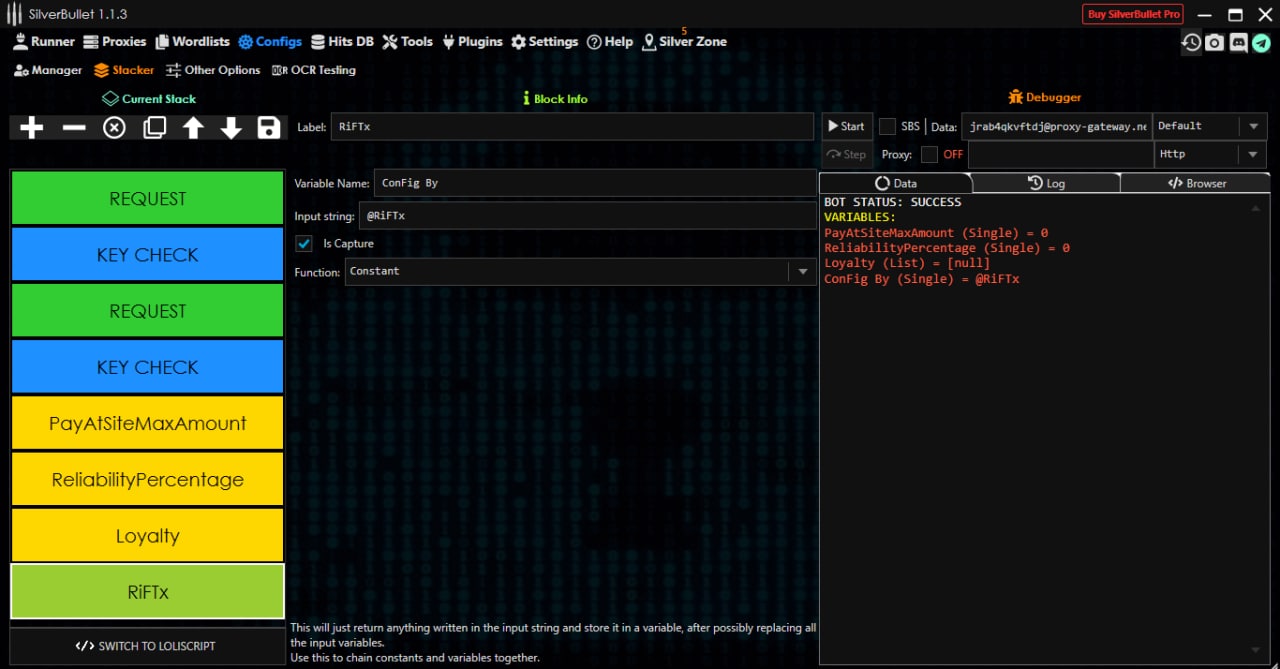1280x669 pixels.
Task: Save the config with the floppy disk icon
Action: coord(268,128)
